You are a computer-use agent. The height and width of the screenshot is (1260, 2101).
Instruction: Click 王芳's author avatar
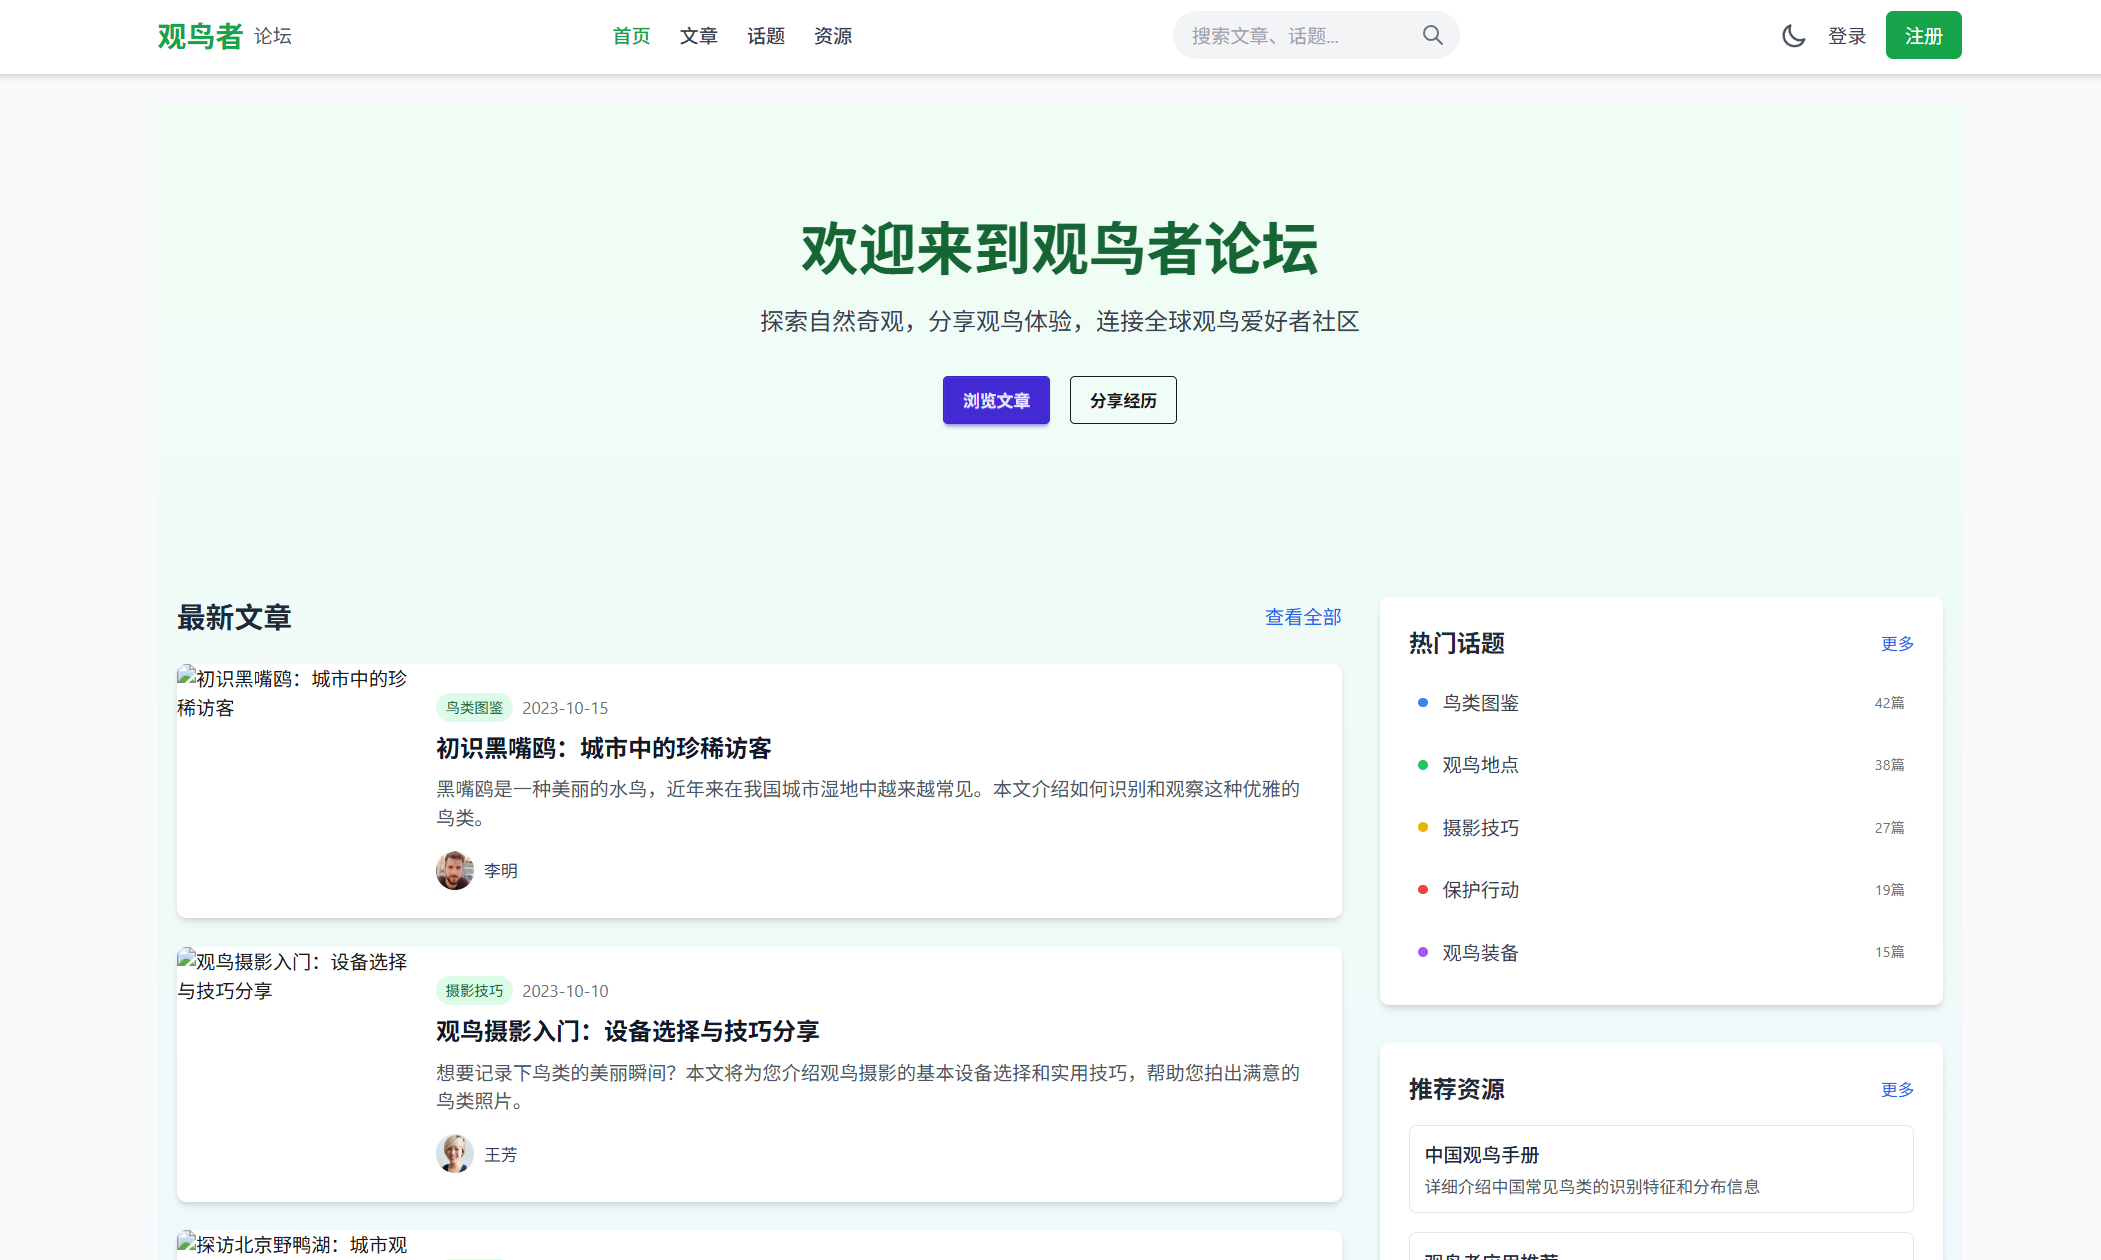[x=454, y=1154]
